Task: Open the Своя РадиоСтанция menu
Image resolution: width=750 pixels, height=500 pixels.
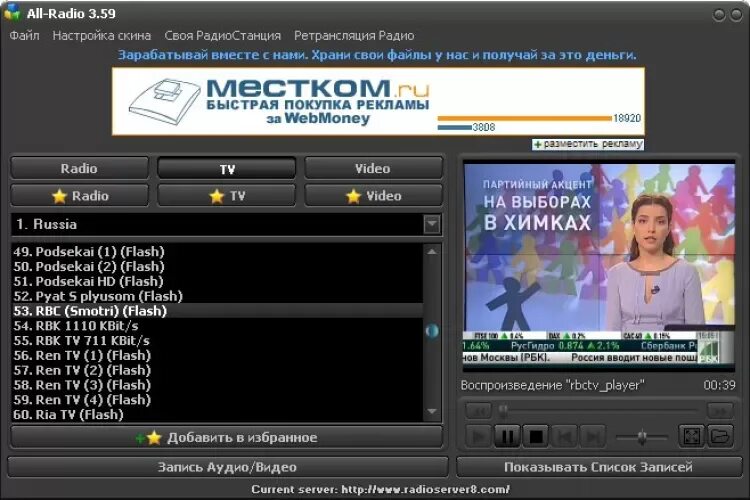Action: pyautogui.click(x=222, y=36)
